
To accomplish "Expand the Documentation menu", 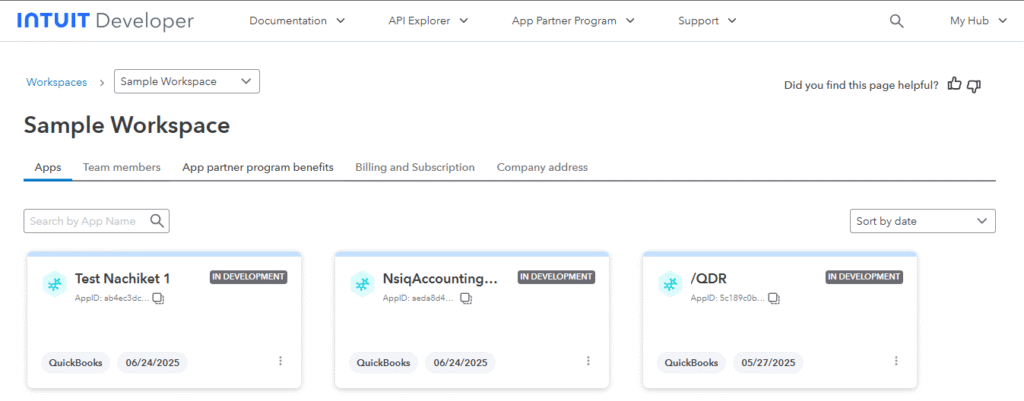I will click(x=297, y=21).
